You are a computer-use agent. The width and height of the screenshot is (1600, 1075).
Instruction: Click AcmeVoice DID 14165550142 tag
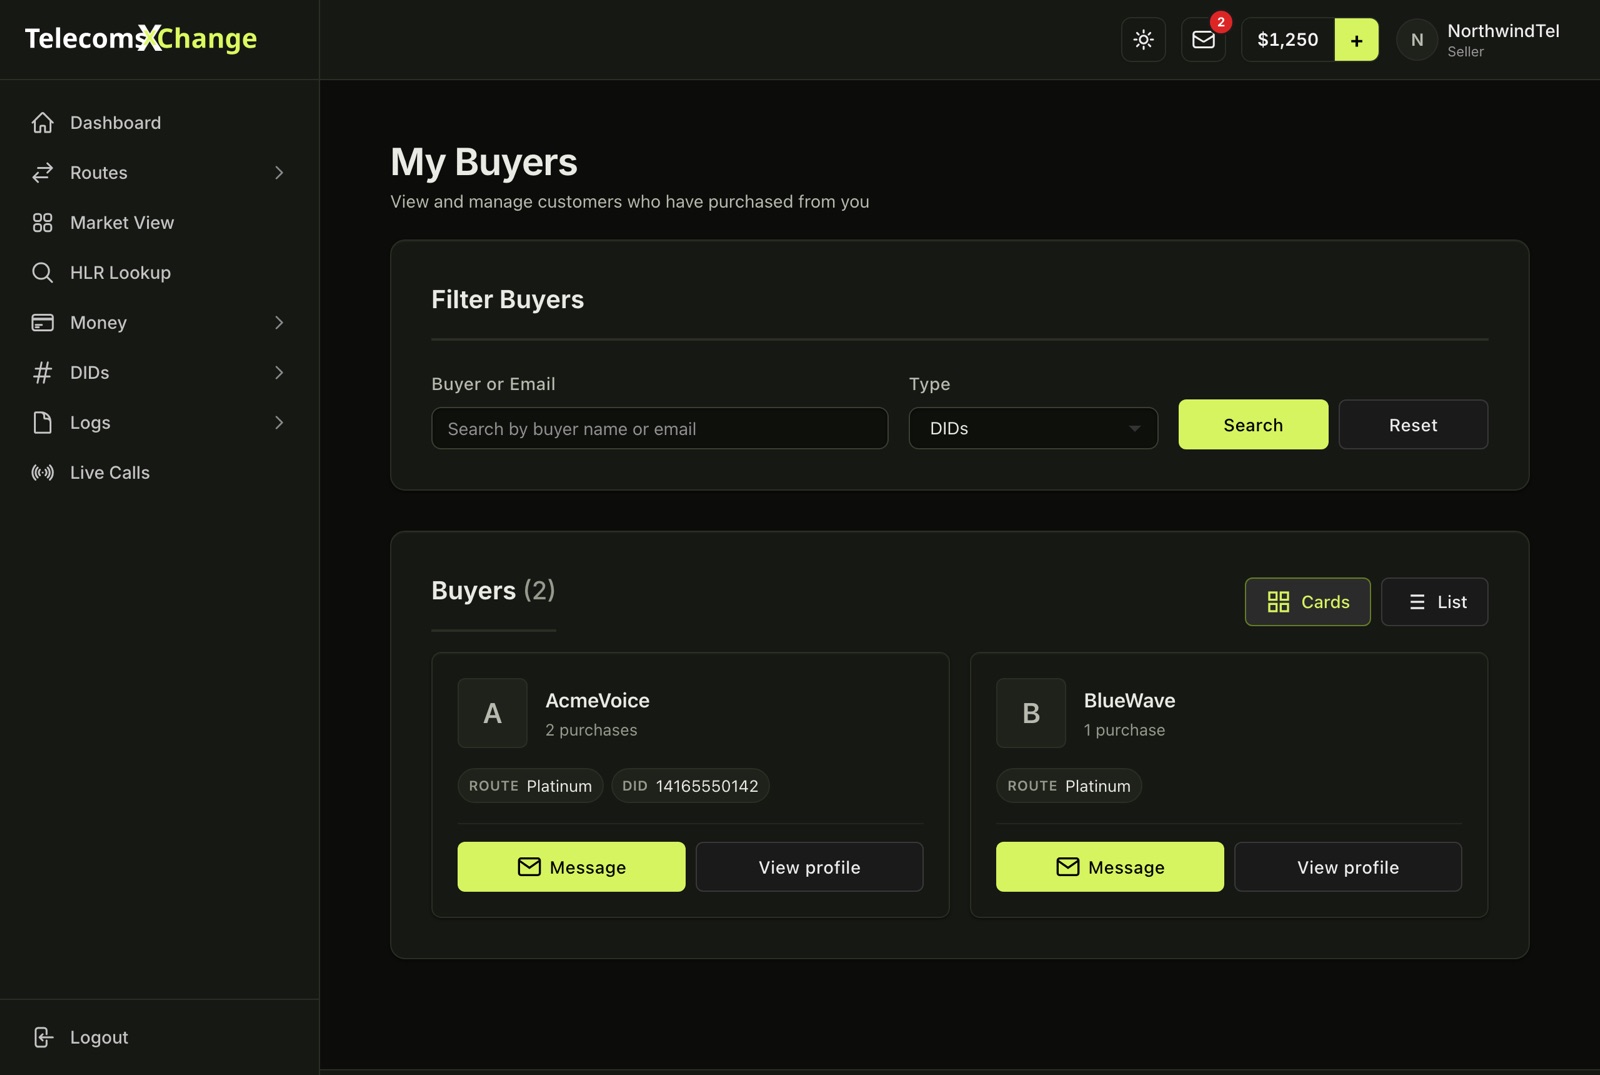pyautogui.click(x=690, y=786)
